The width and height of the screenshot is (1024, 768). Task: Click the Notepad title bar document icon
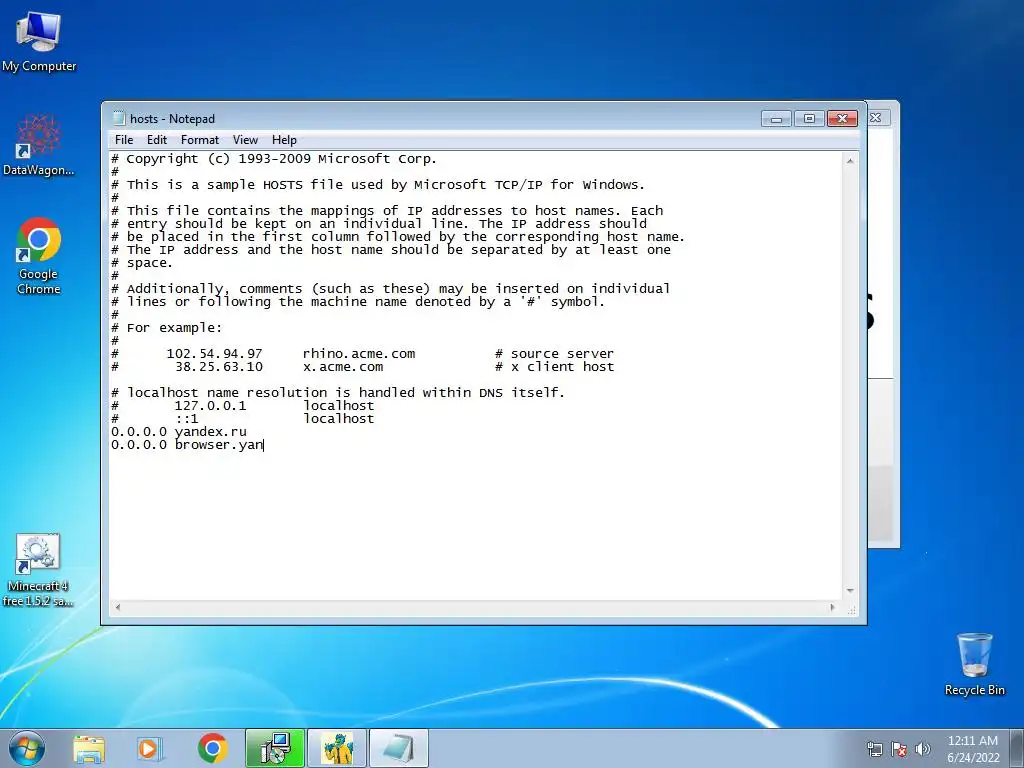119,118
